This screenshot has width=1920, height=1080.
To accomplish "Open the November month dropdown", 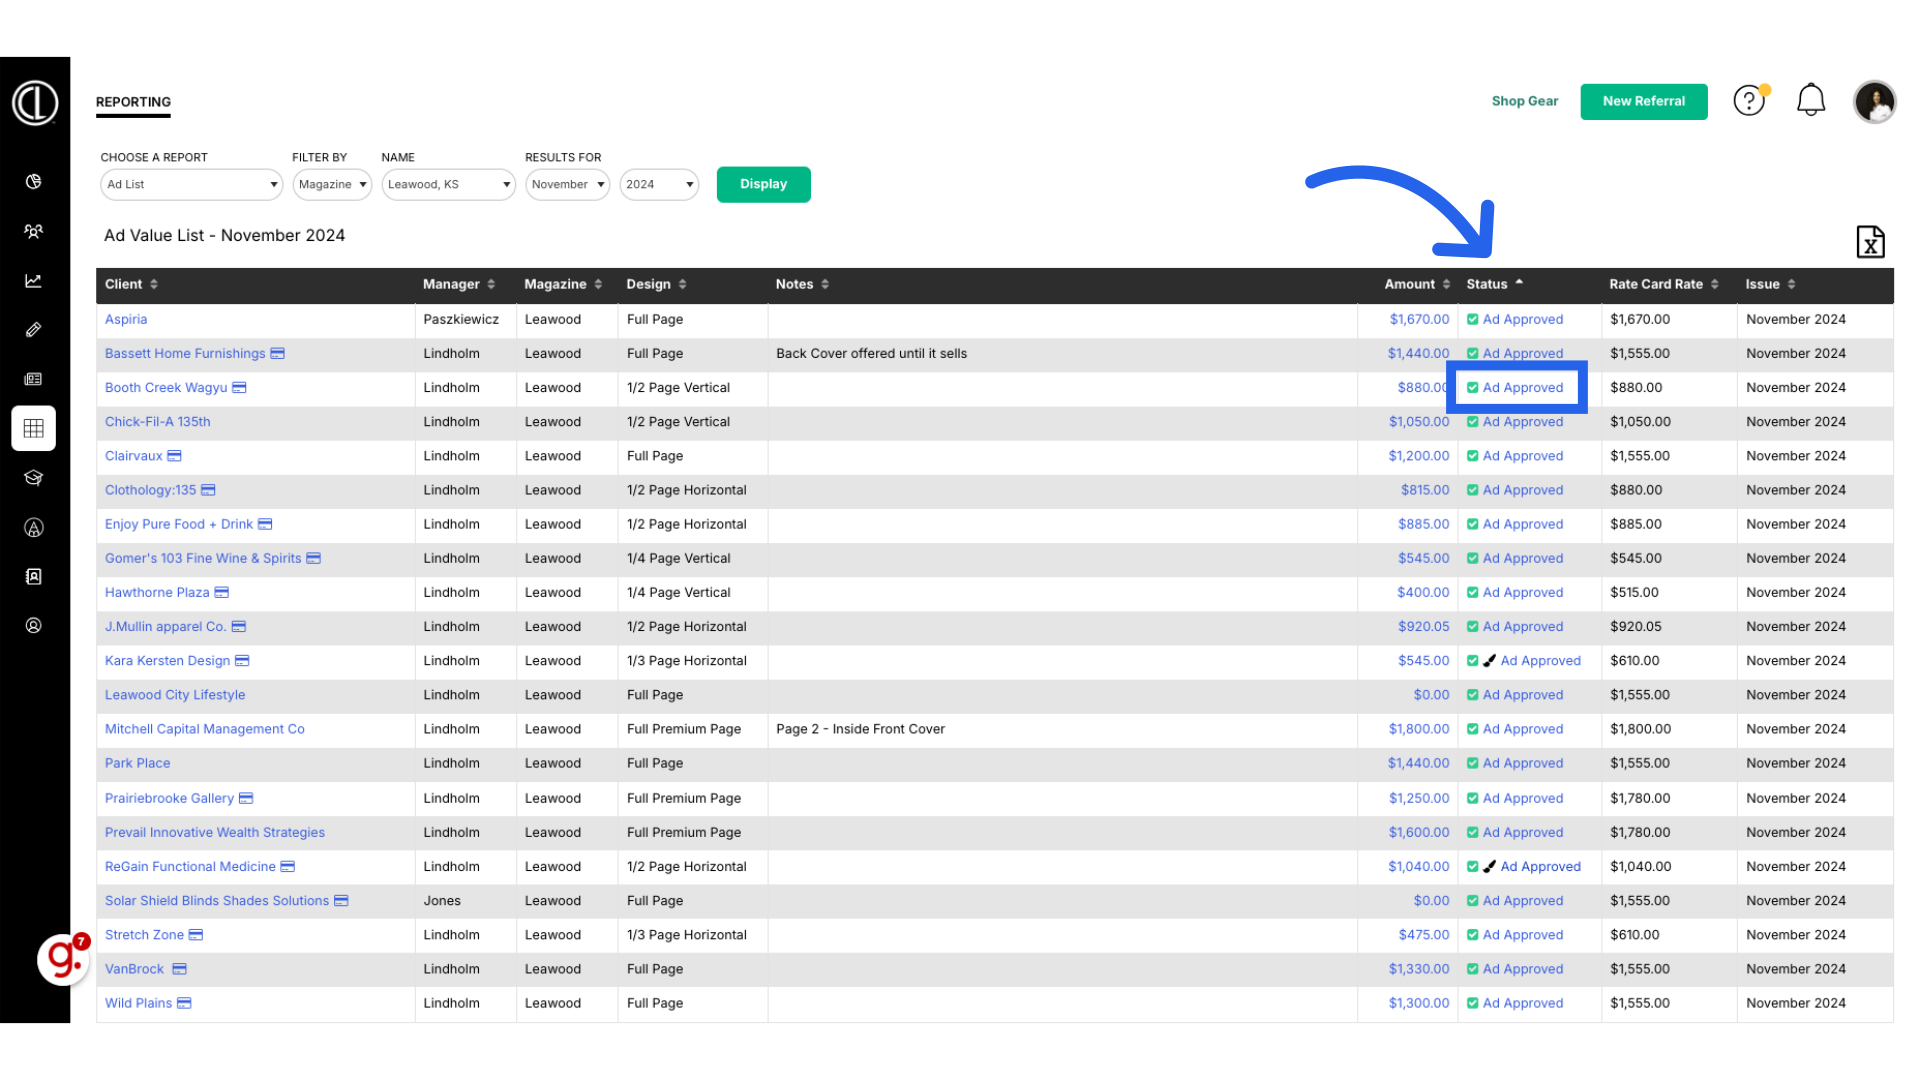I will (x=567, y=184).
